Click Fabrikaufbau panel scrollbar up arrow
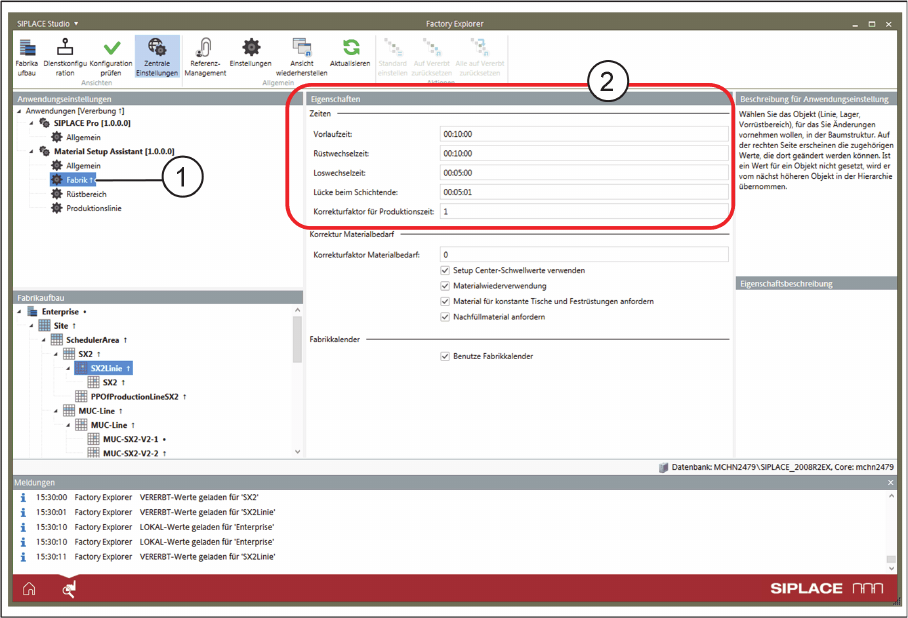The height and width of the screenshot is (618, 908). tap(297, 310)
